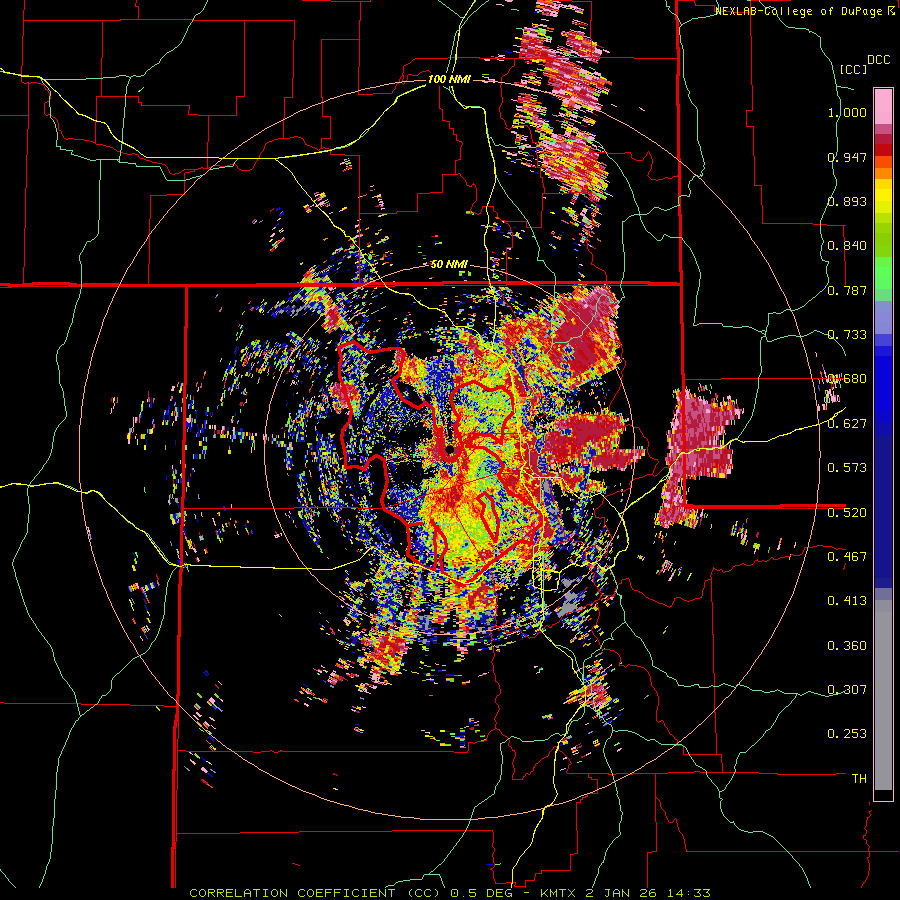Viewport: 900px width, 900px height.
Task: Click the Correlation Coefficient caption at bottom
Action: pos(449,893)
